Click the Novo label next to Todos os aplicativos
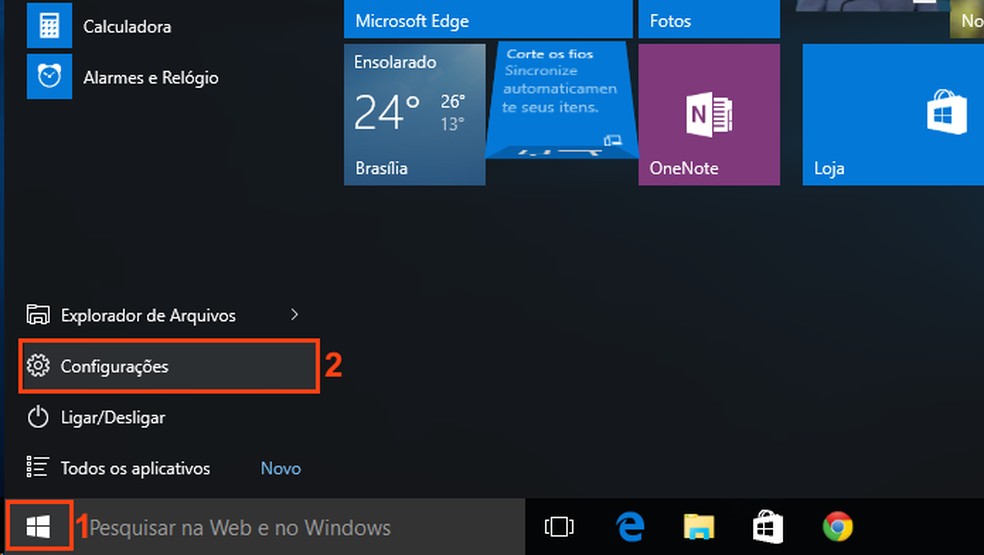 (281, 468)
